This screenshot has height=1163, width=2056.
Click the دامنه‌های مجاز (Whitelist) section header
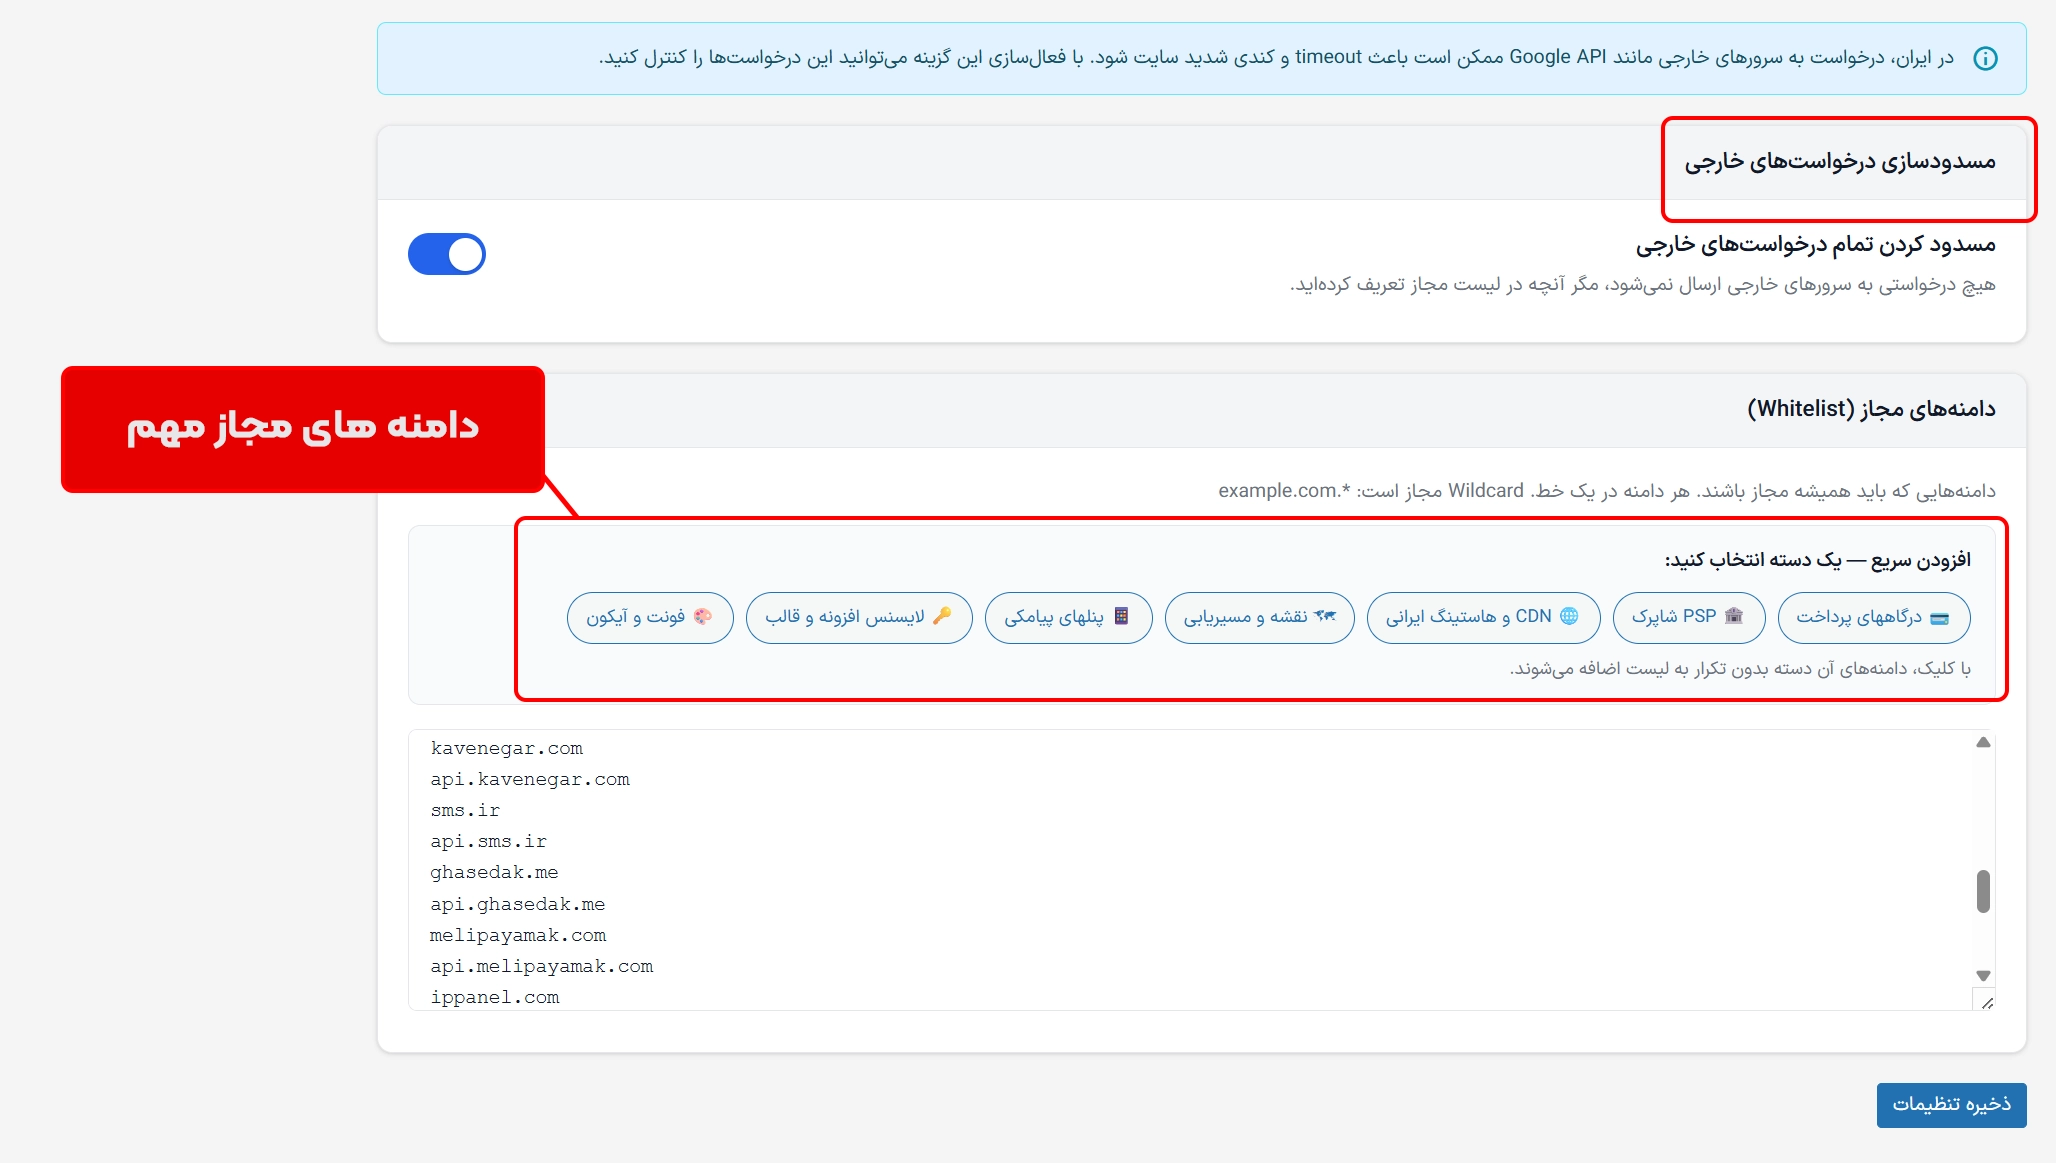[1870, 409]
